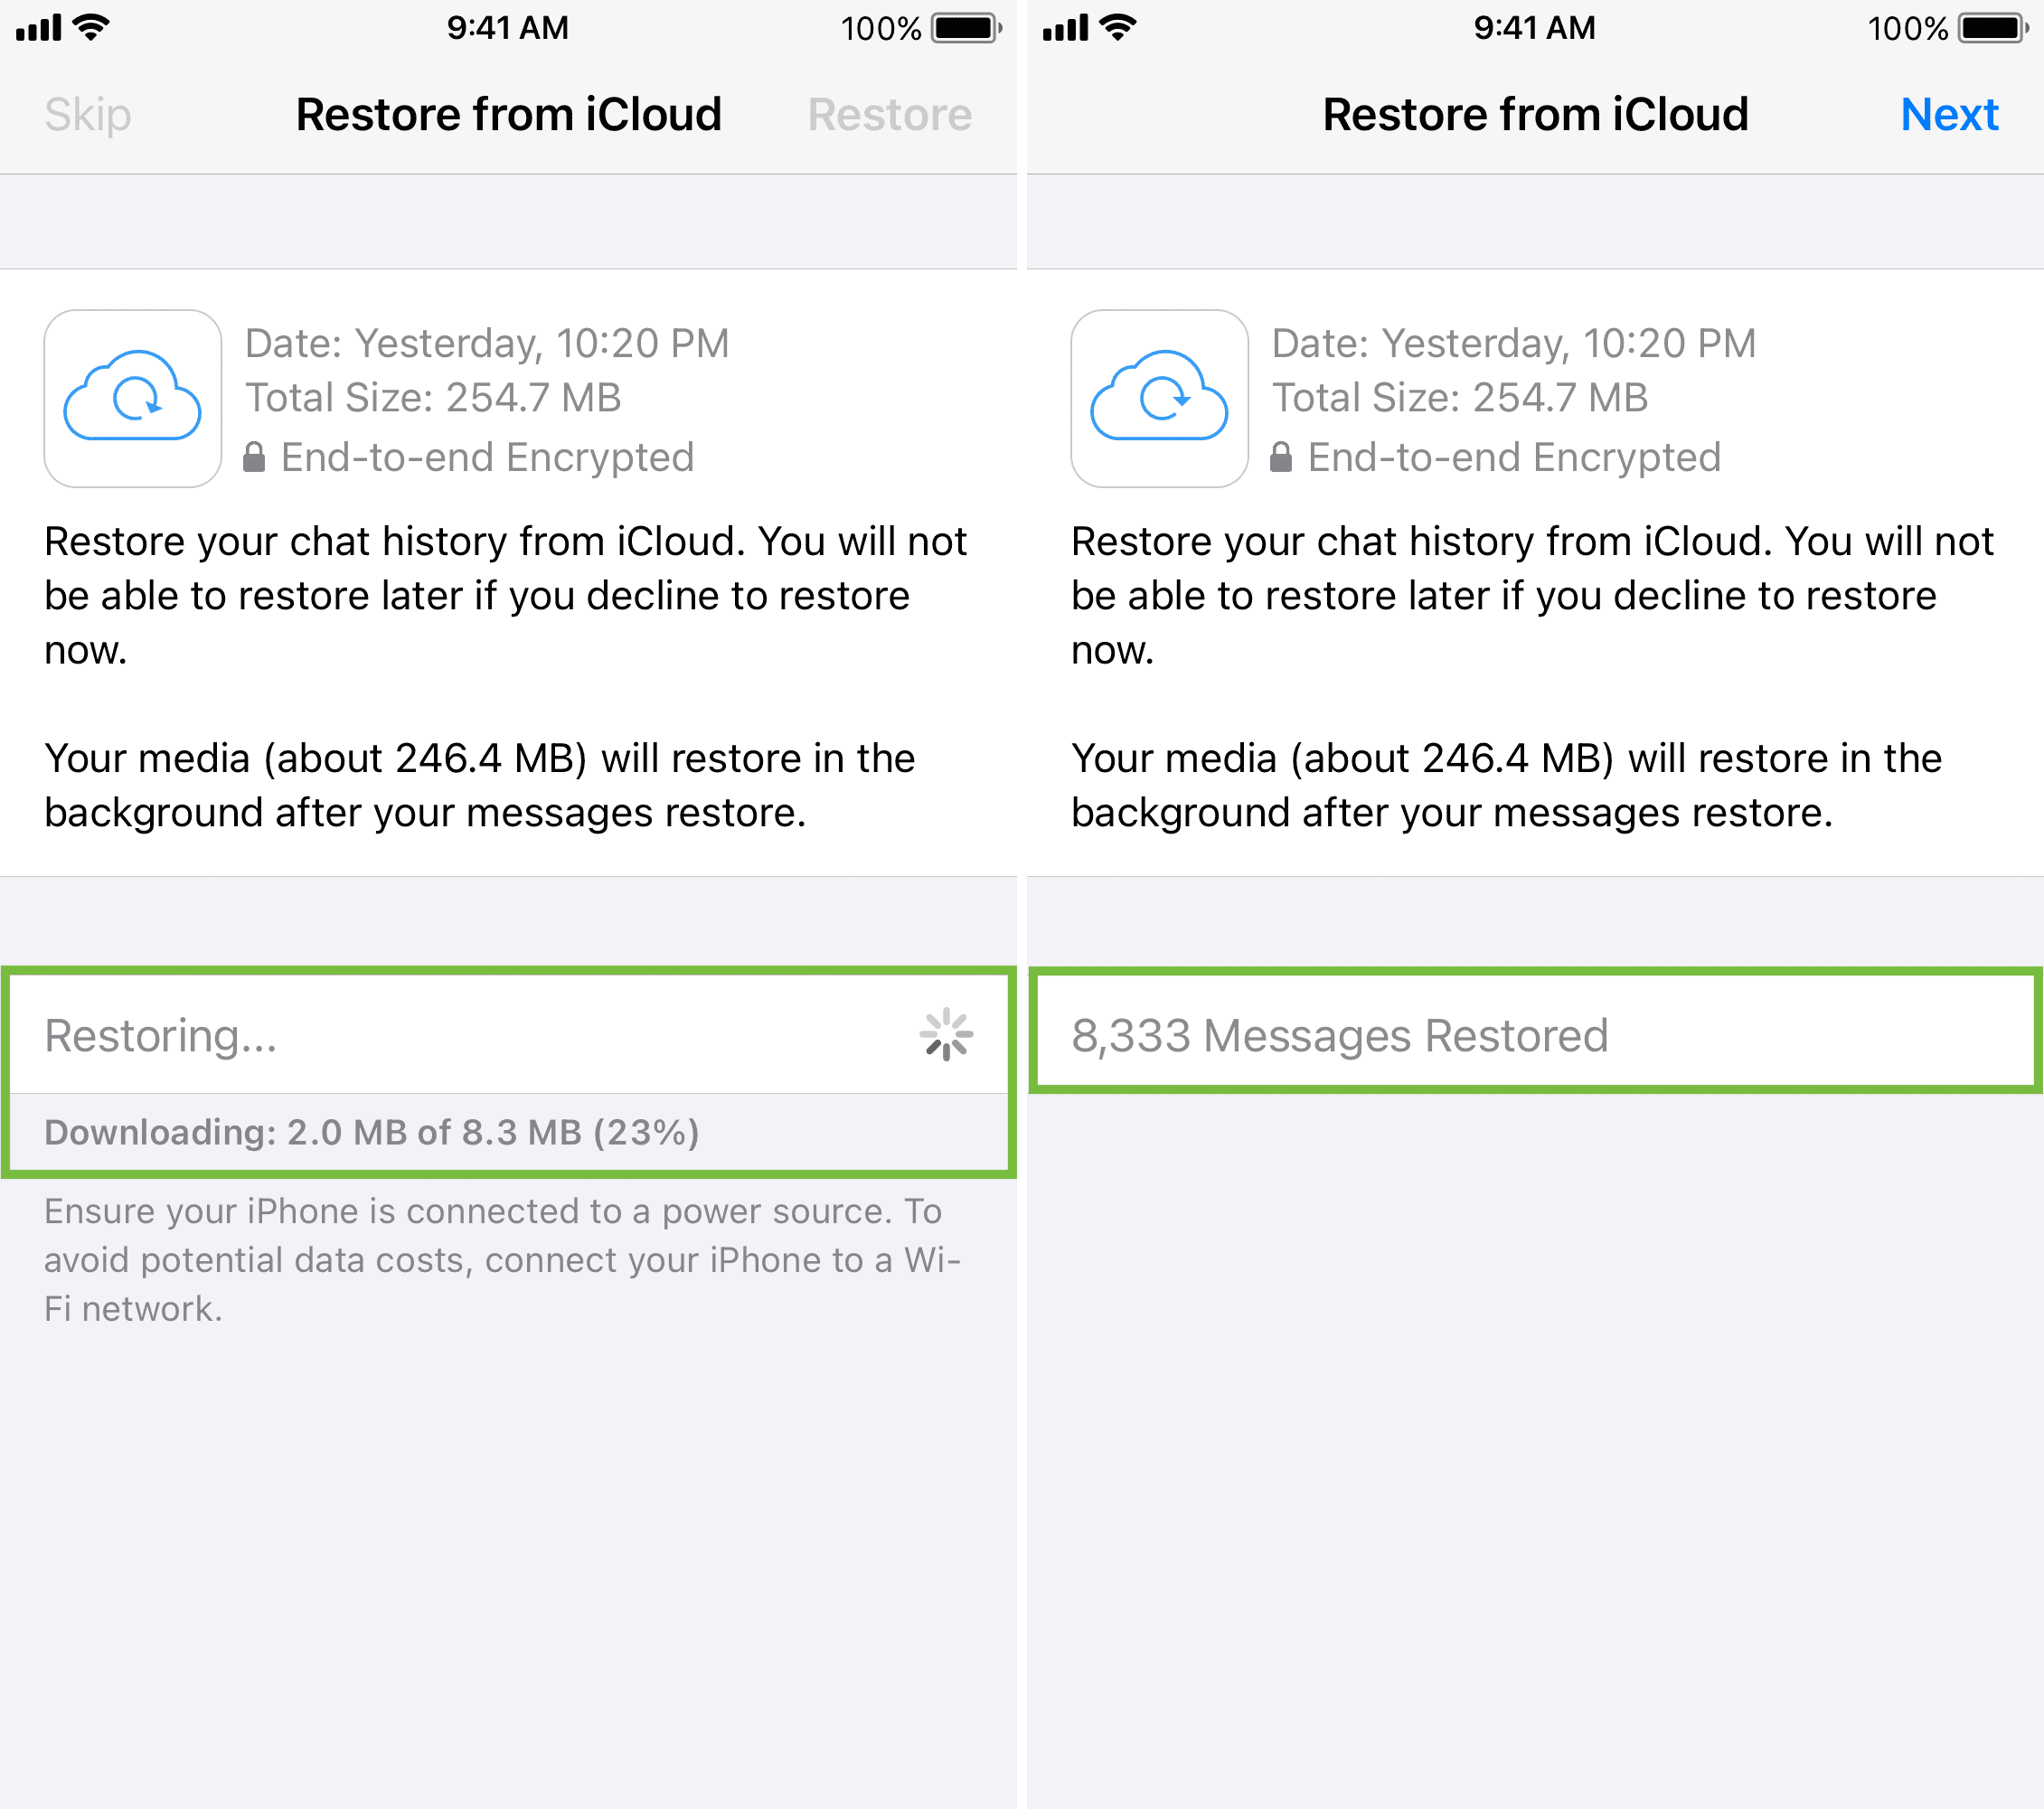Tap the lock icon beside End-to-end Encrypted on the right screen

(x=1280, y=457)
